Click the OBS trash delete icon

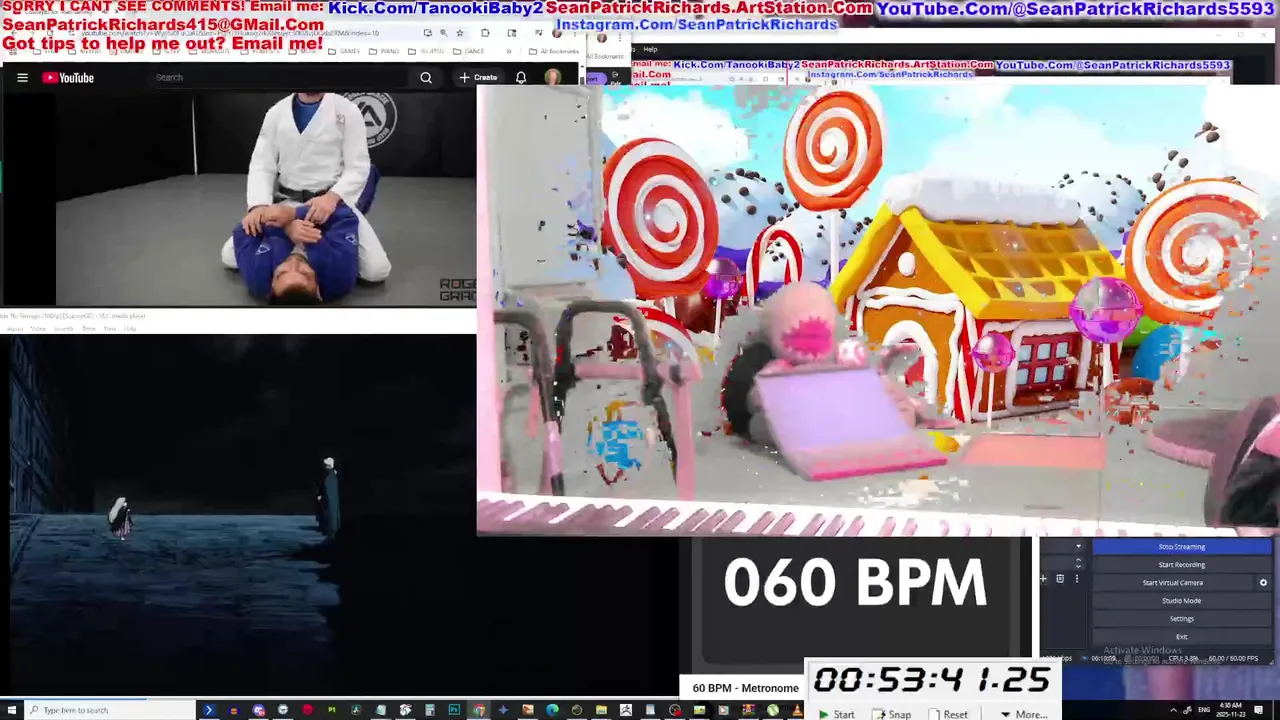(x=1060, y=578)
